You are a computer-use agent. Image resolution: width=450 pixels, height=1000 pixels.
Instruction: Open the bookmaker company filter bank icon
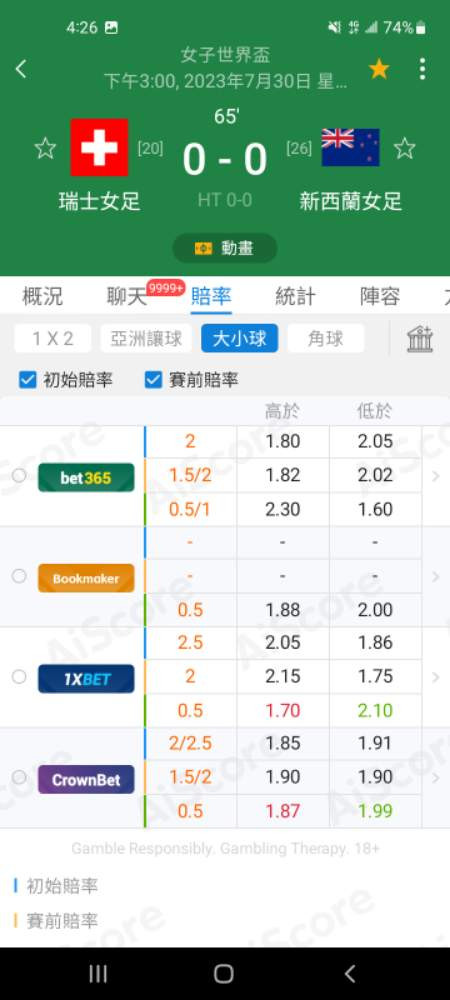coord(420,339)
